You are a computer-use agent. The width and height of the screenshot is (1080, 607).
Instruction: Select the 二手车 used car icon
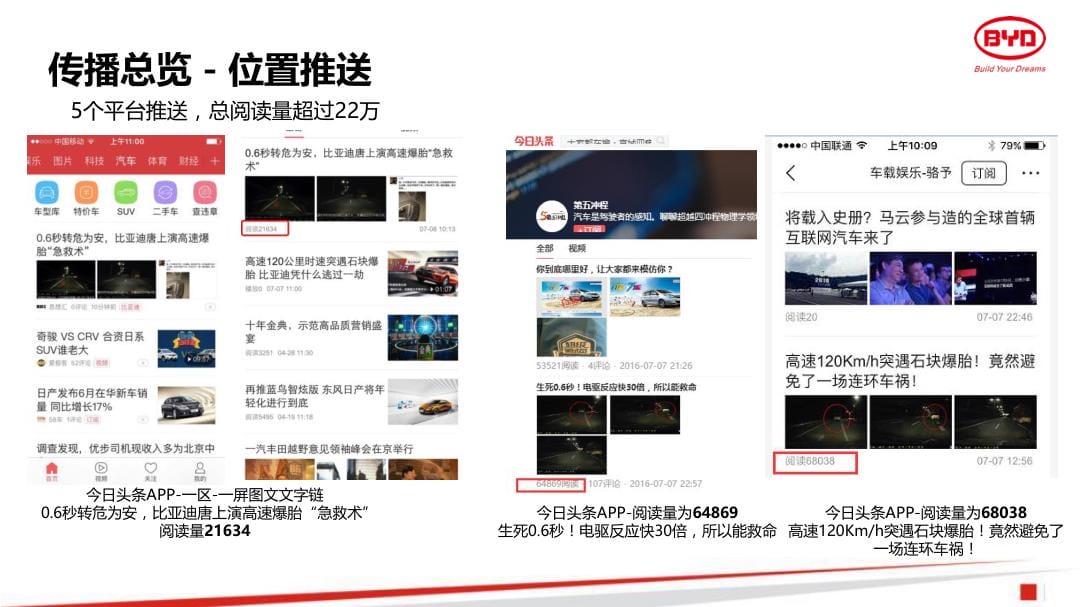165,192
